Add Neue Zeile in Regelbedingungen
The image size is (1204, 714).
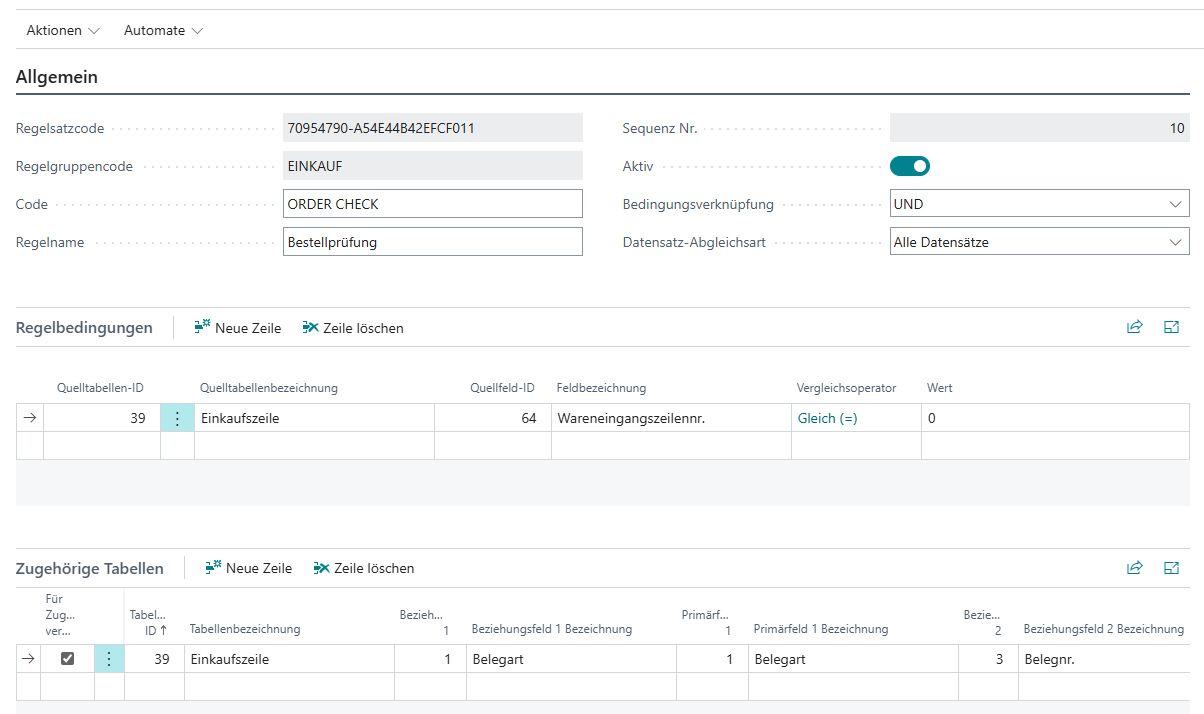coord(238,328)
